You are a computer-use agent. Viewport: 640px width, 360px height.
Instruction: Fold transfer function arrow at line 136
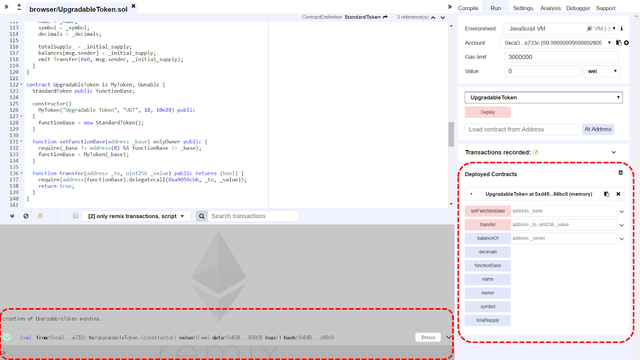tap(22, 173)
